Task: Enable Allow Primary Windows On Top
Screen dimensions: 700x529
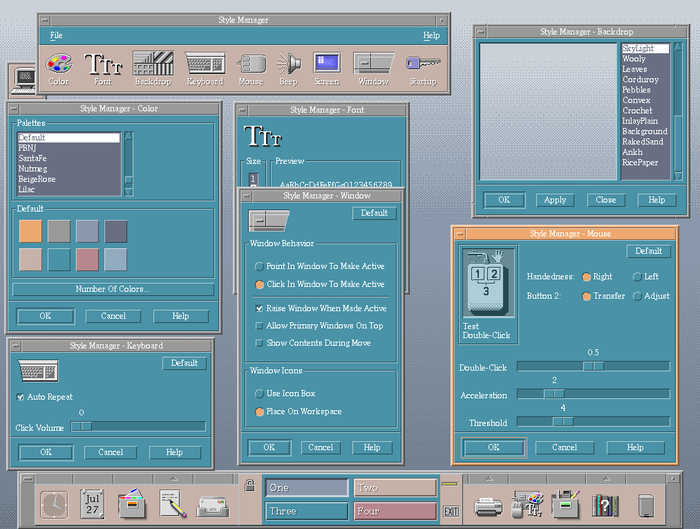Action: 259,326
